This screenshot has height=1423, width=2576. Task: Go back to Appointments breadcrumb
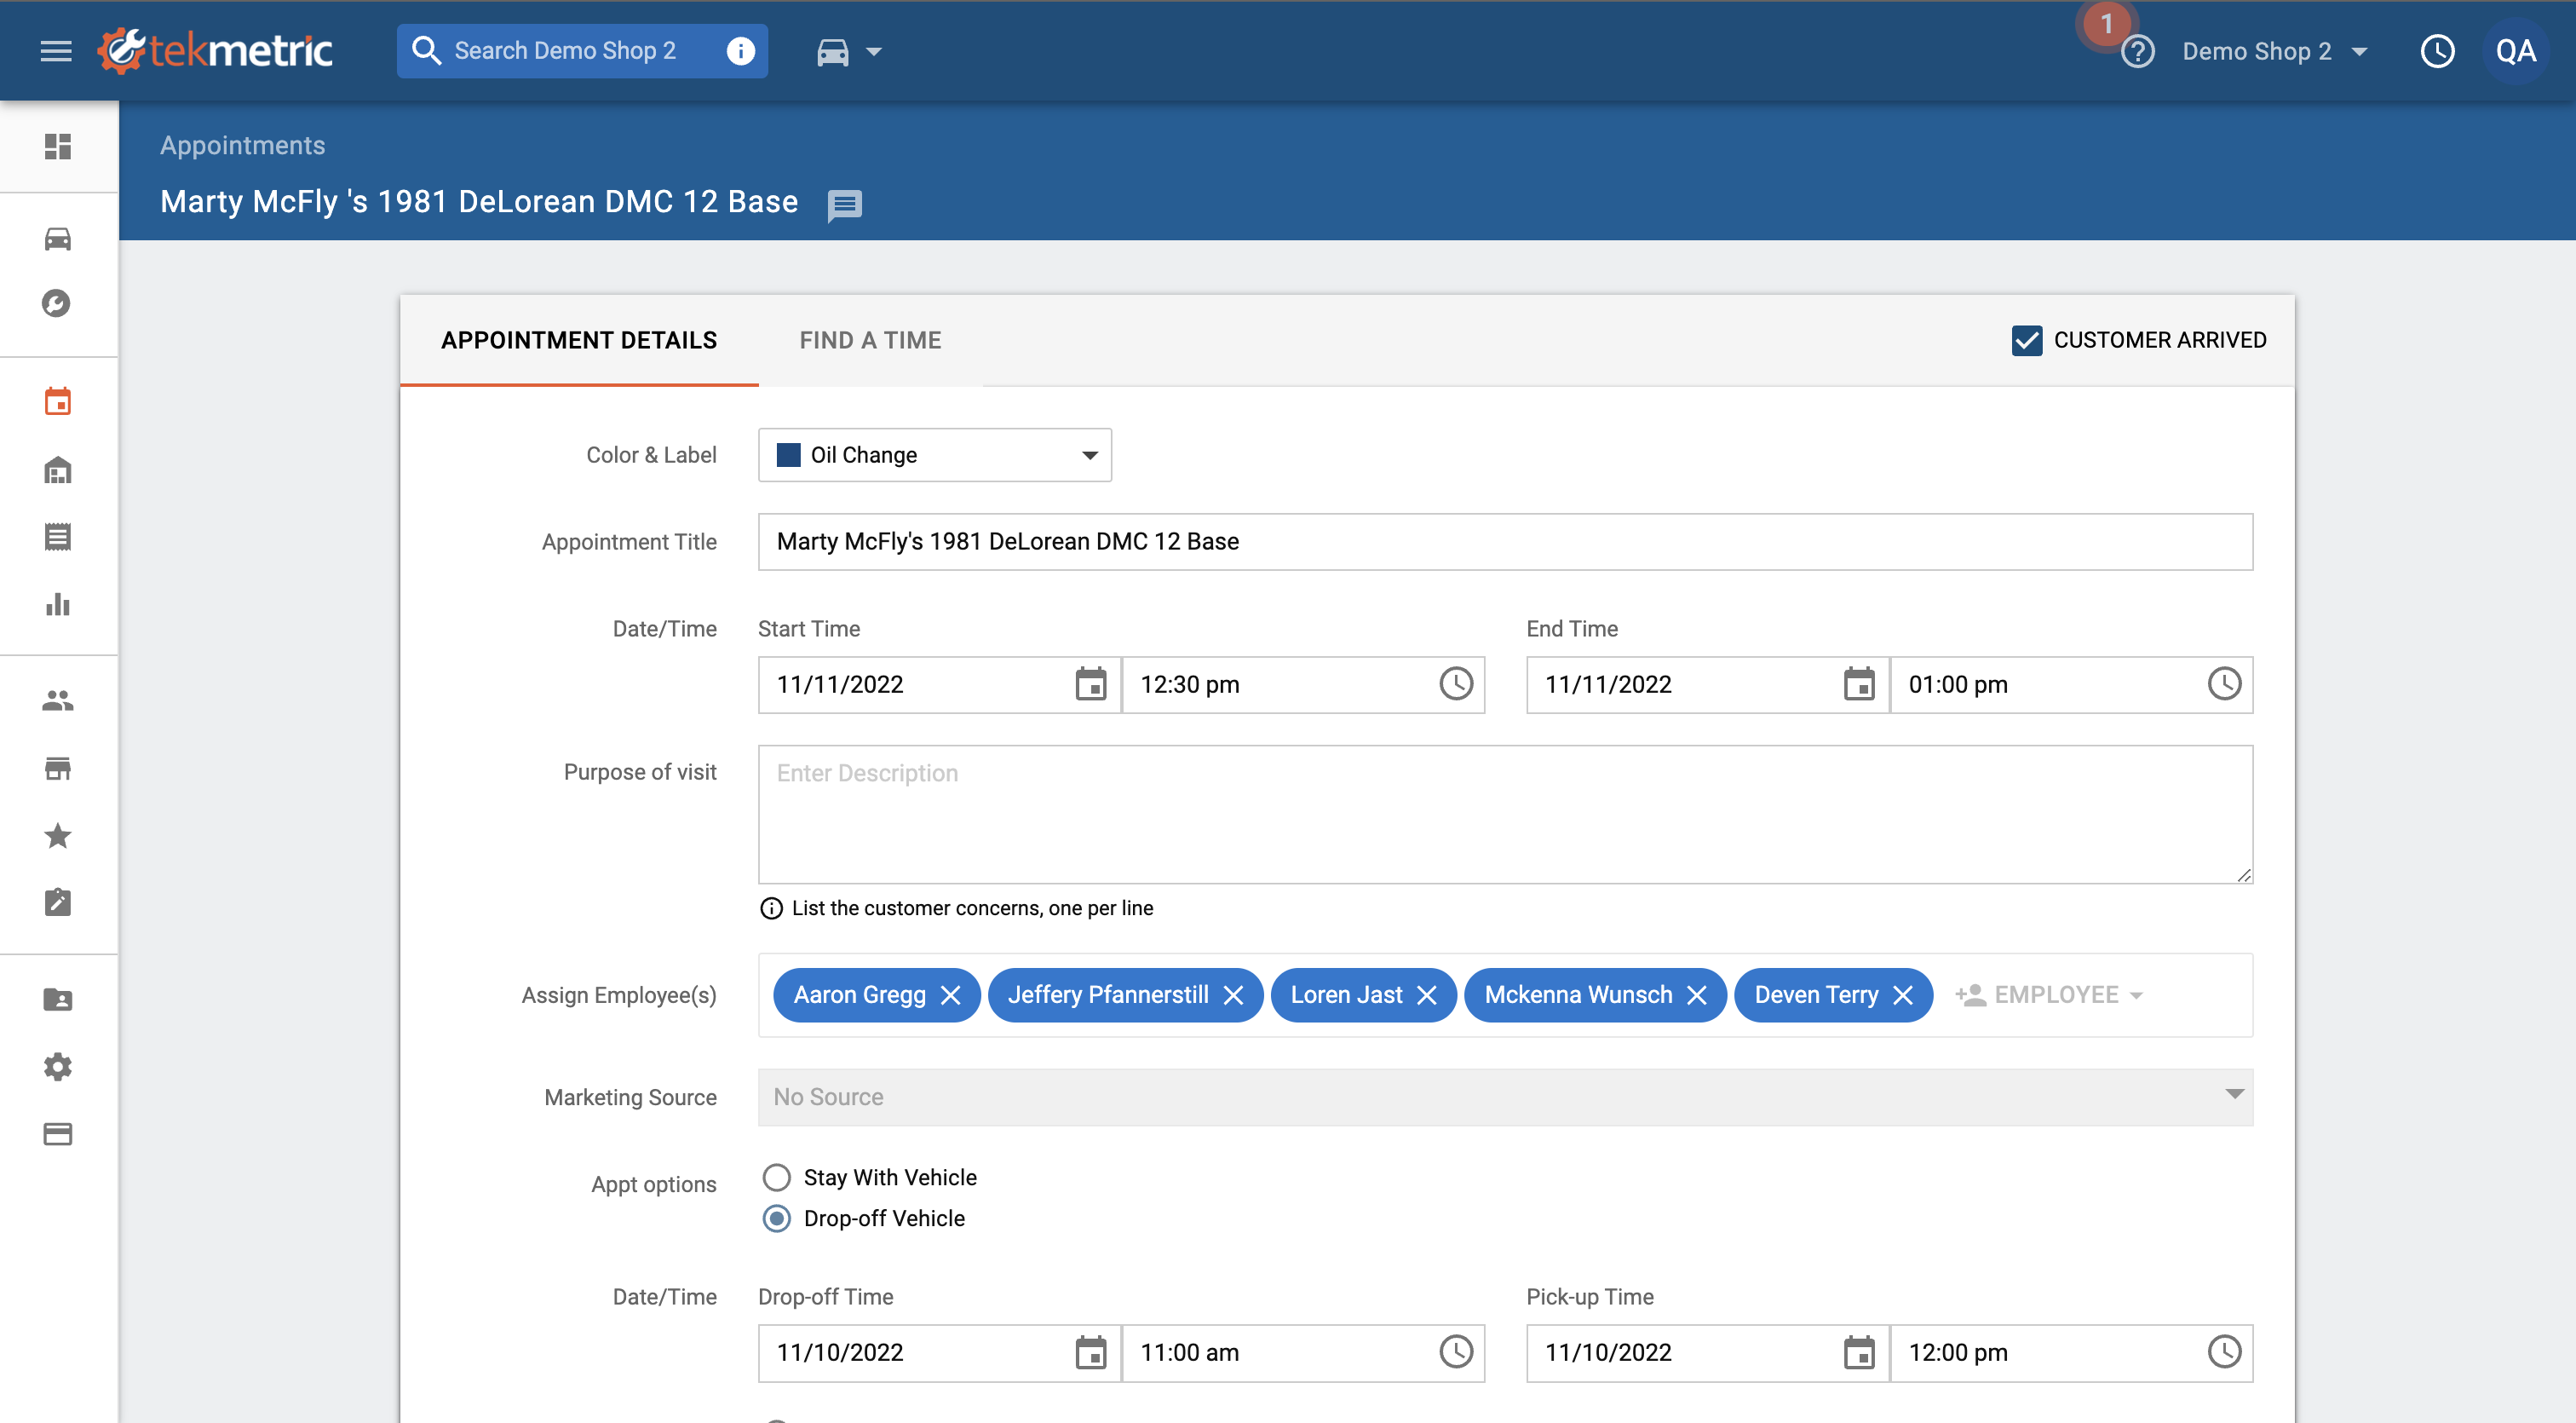[x=243, y=146]
